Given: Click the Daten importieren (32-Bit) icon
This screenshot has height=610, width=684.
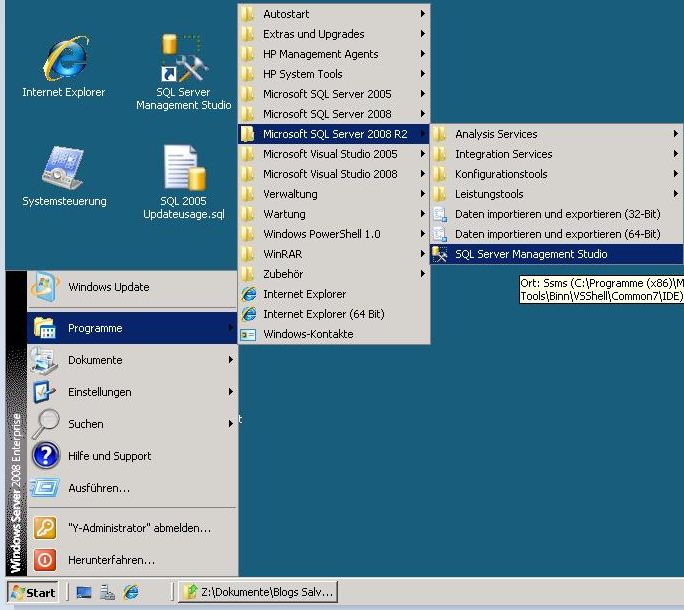Looking at the screenshot, I should pos(440,214).
